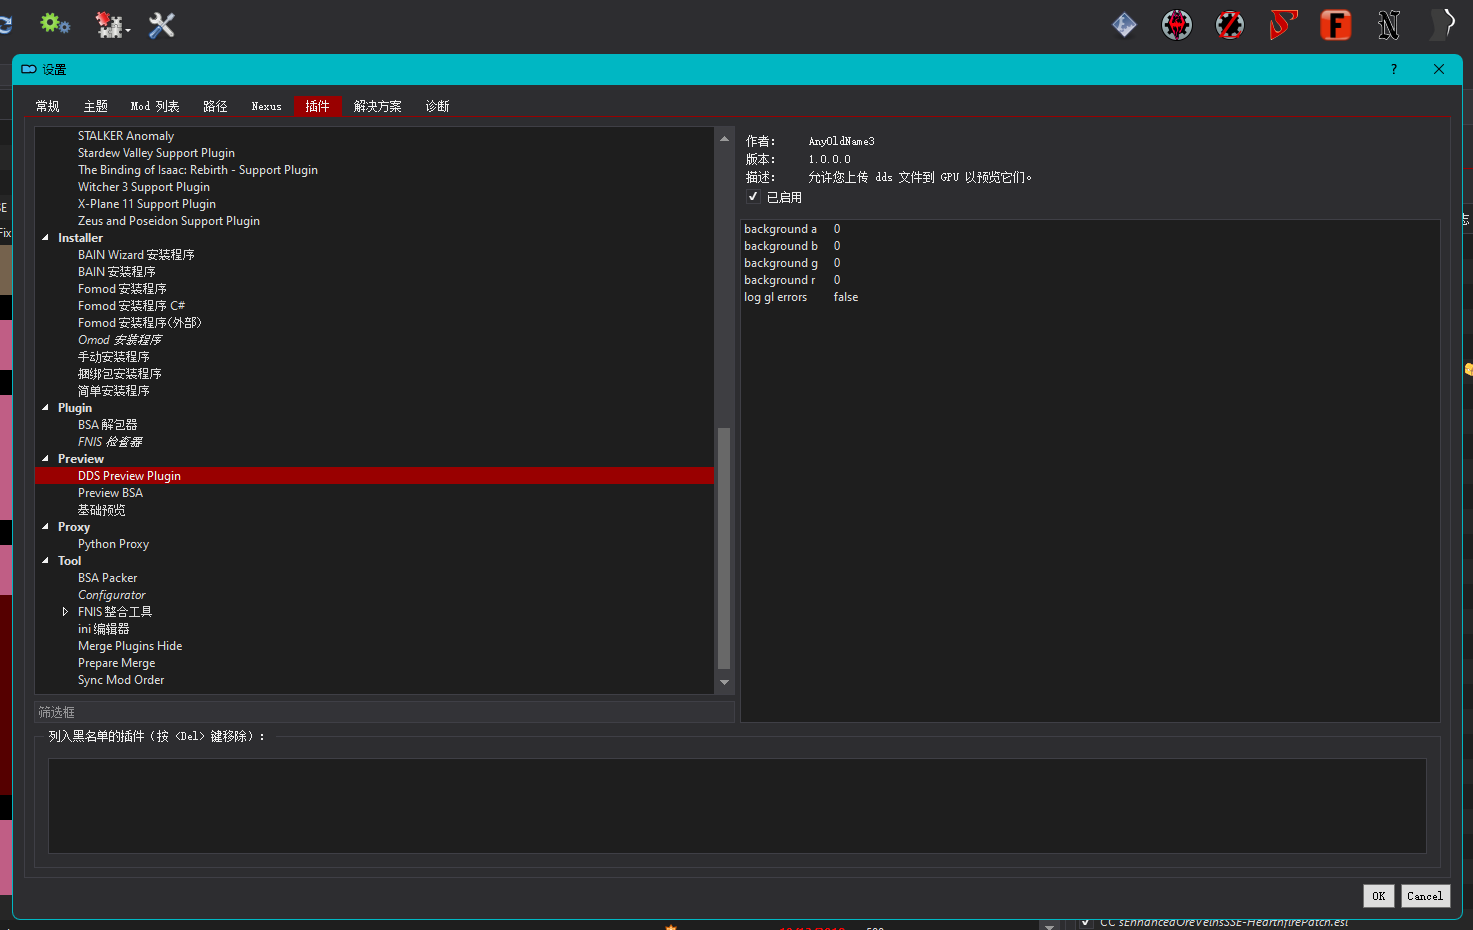Select BSA Packer tool
The height and width of the screenshot is (930, 1473).
tap(108, 578)
